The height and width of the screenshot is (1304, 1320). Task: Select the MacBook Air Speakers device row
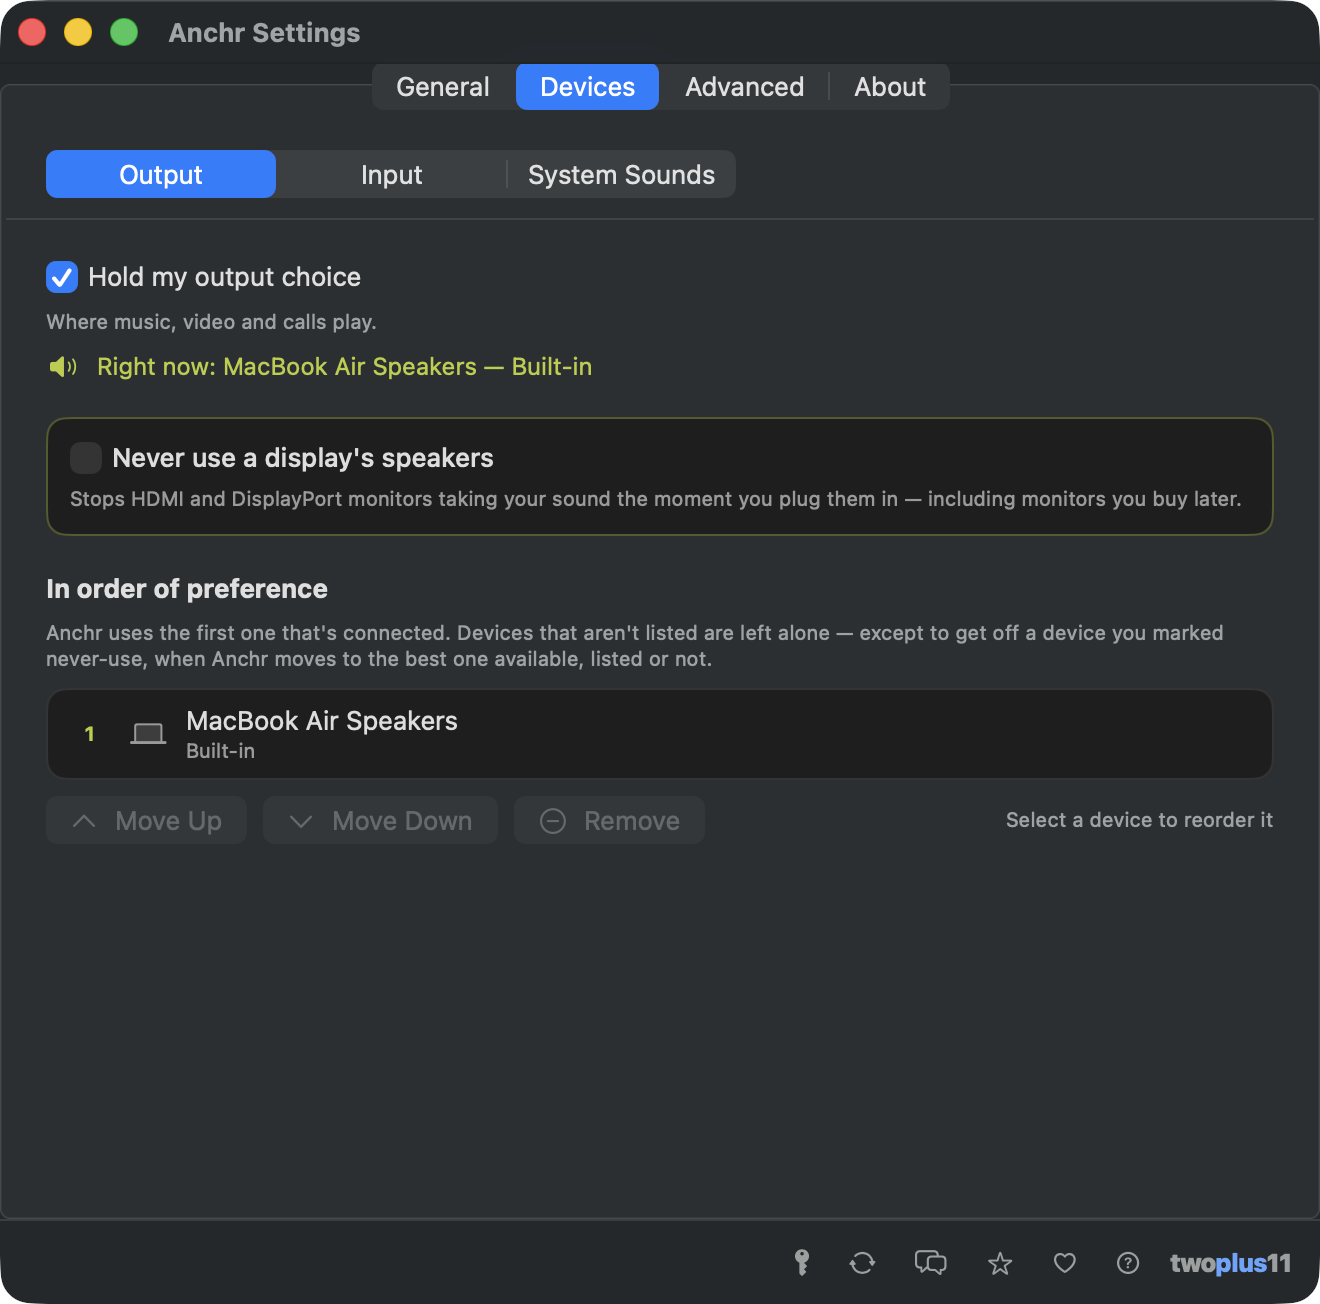coord(659,734)
